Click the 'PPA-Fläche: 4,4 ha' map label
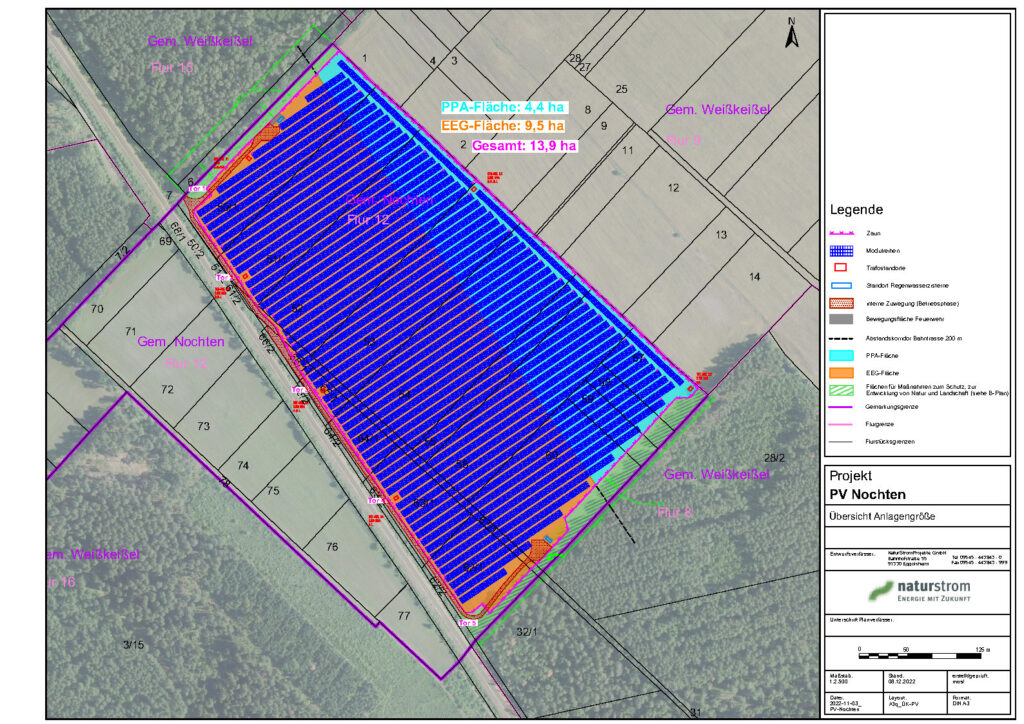This screenshot has width=1024, height=724. [503, 107]
